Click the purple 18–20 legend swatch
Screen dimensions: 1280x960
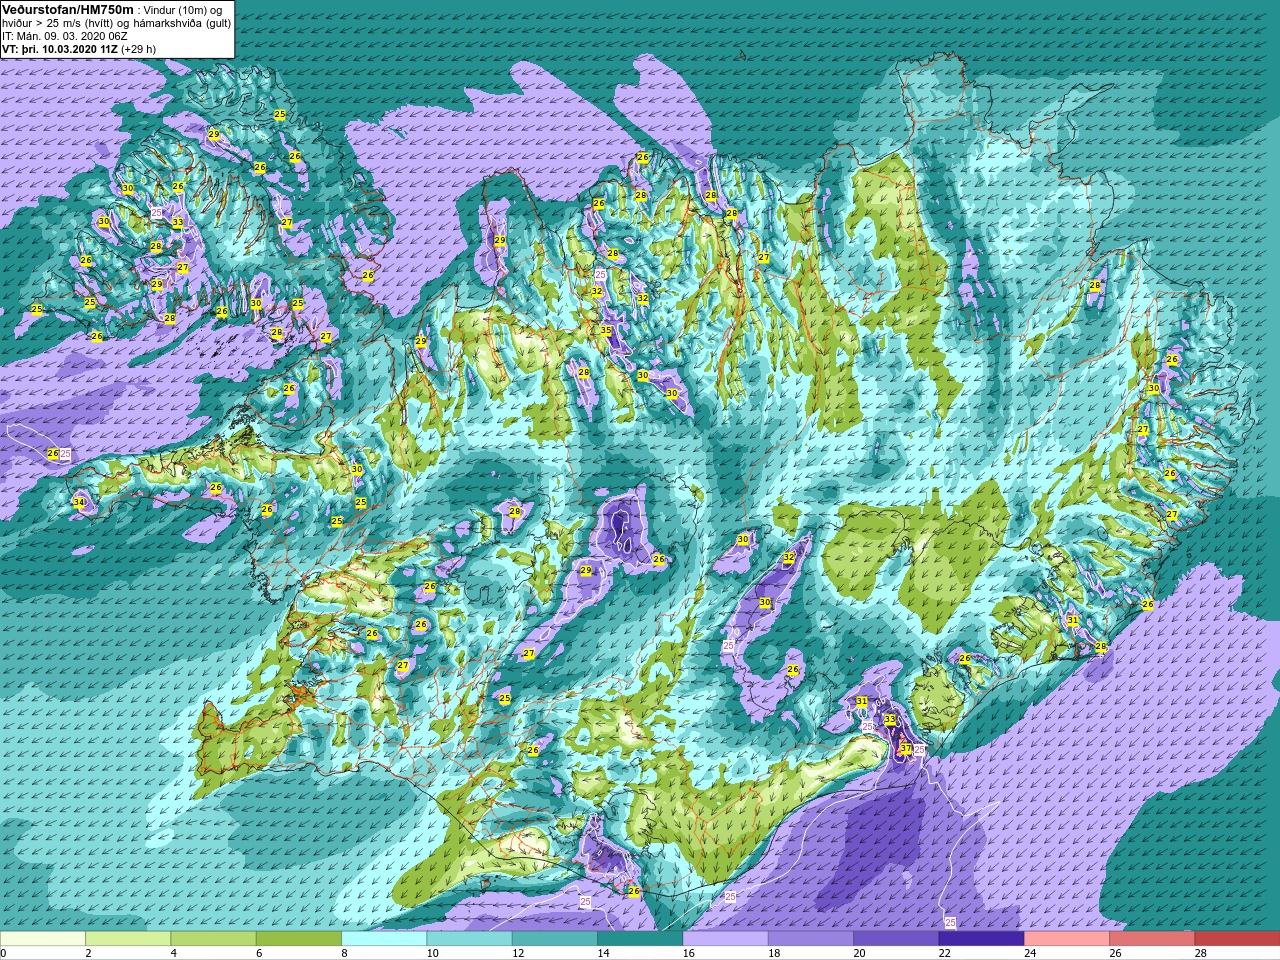(810, 939)
